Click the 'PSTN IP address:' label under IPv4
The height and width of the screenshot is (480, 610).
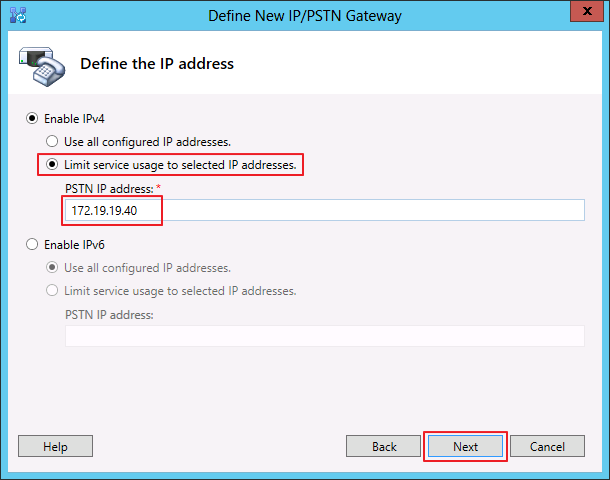pyautogui.click(x=109, y=189)
